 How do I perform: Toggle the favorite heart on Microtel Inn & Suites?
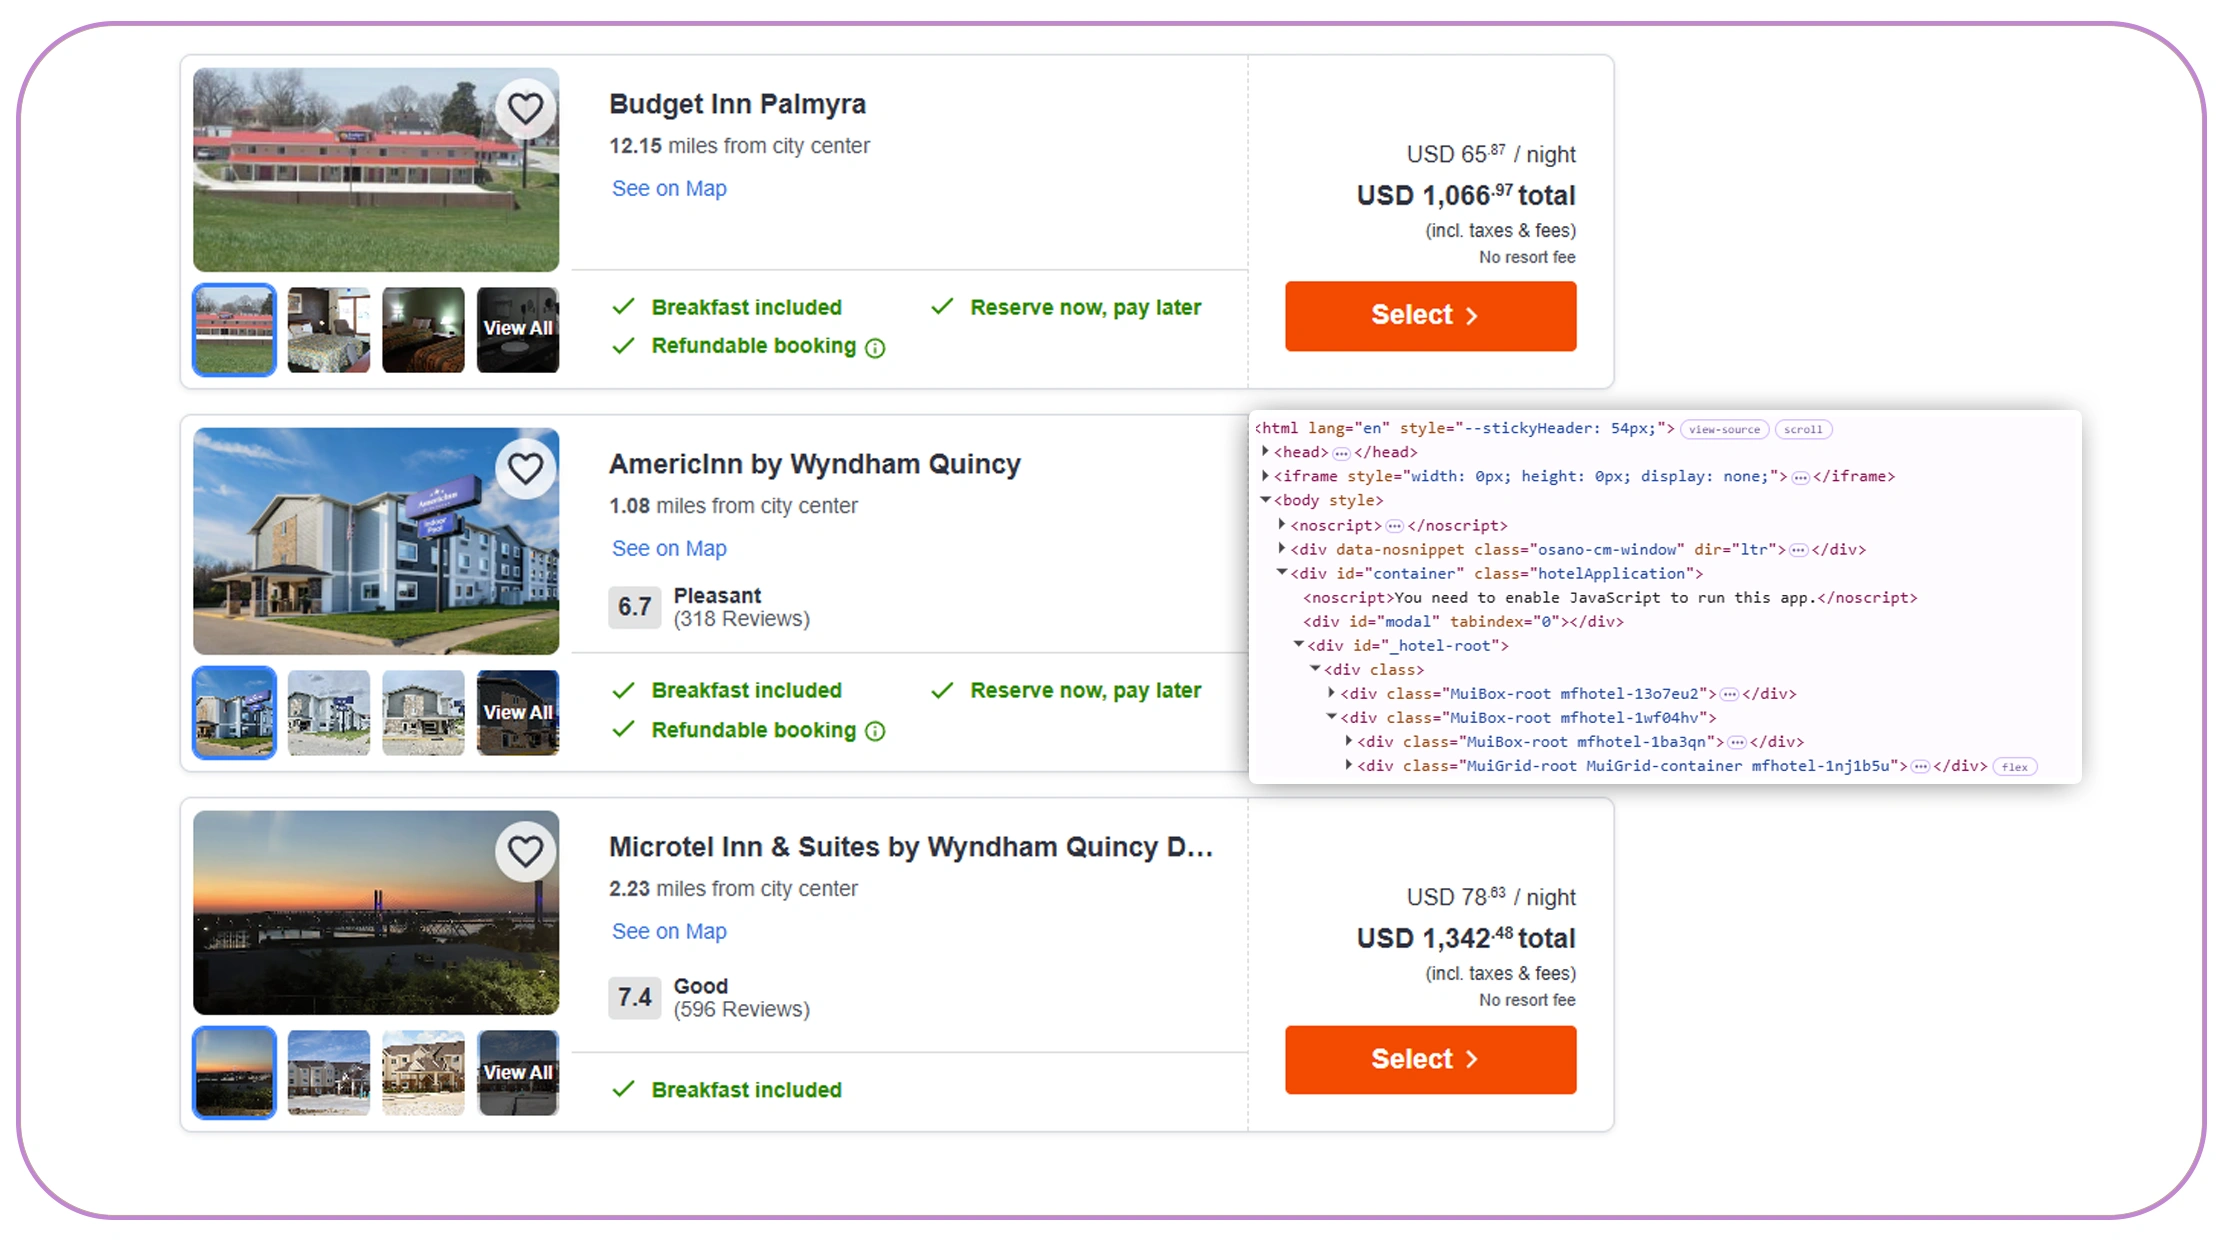(525, 852)
